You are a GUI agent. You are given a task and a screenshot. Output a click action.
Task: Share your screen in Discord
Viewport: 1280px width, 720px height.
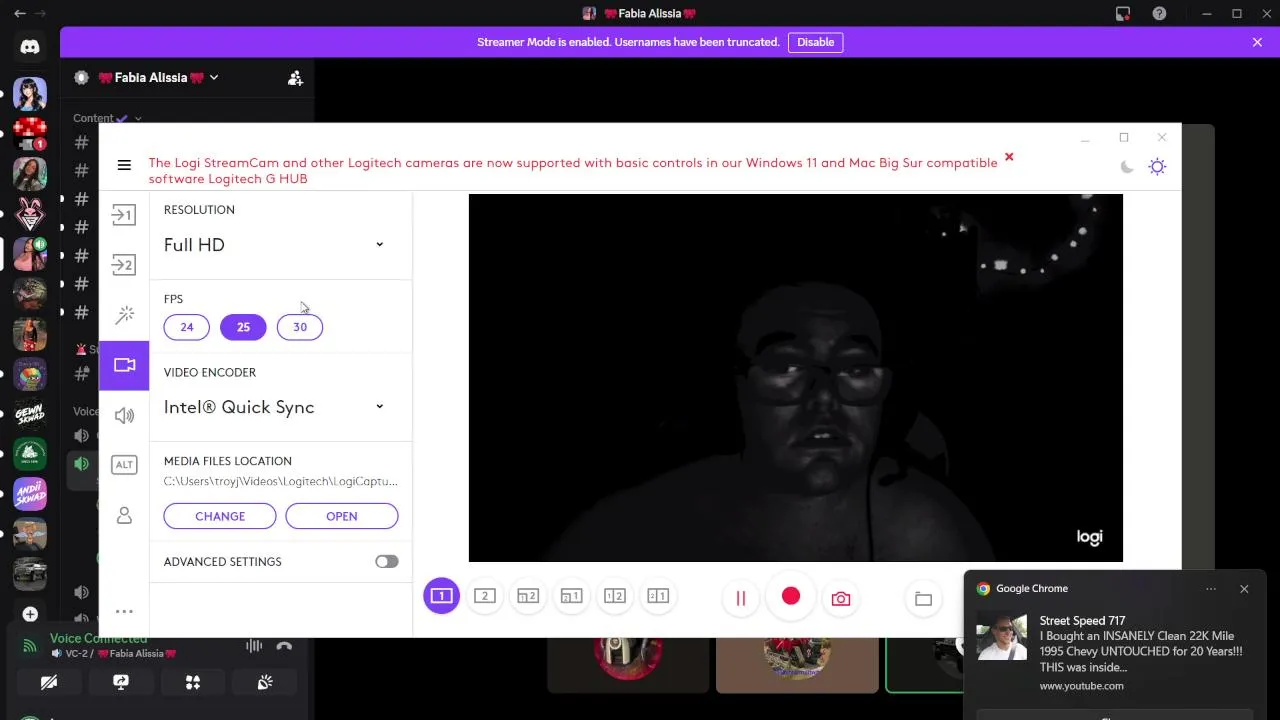click(x=121, y=682)
